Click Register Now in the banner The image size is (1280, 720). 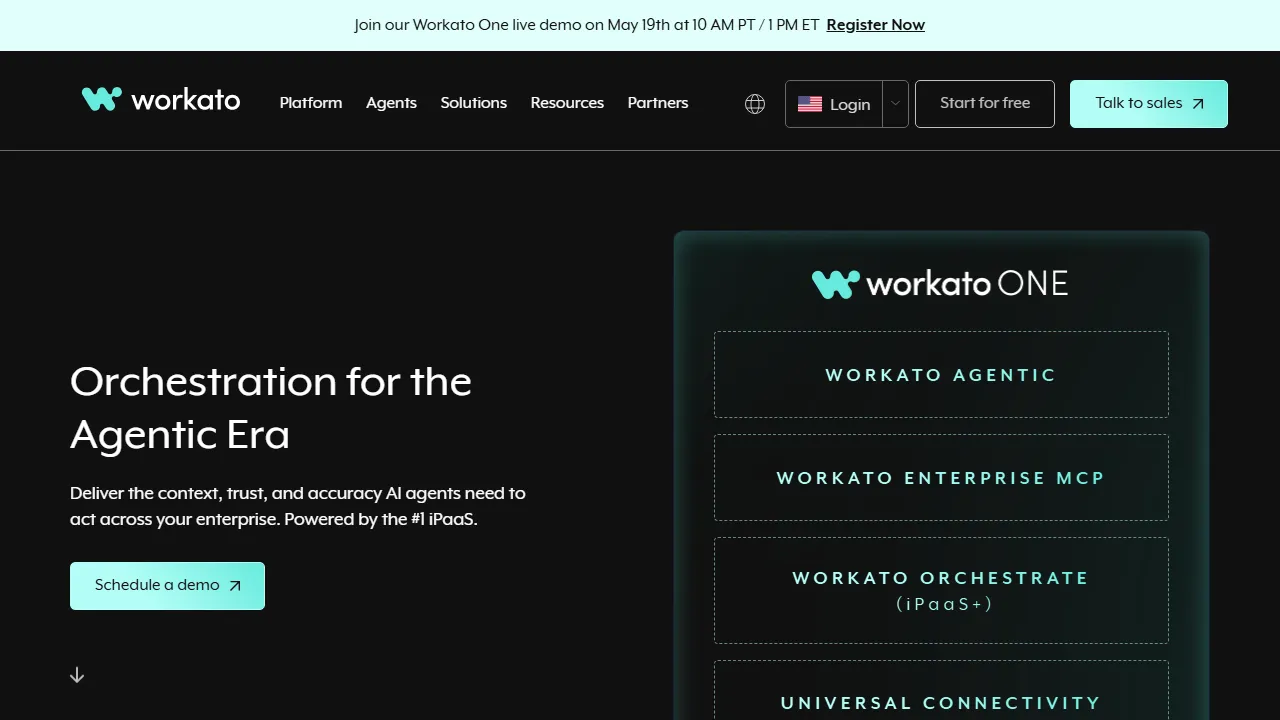(876, 25)
